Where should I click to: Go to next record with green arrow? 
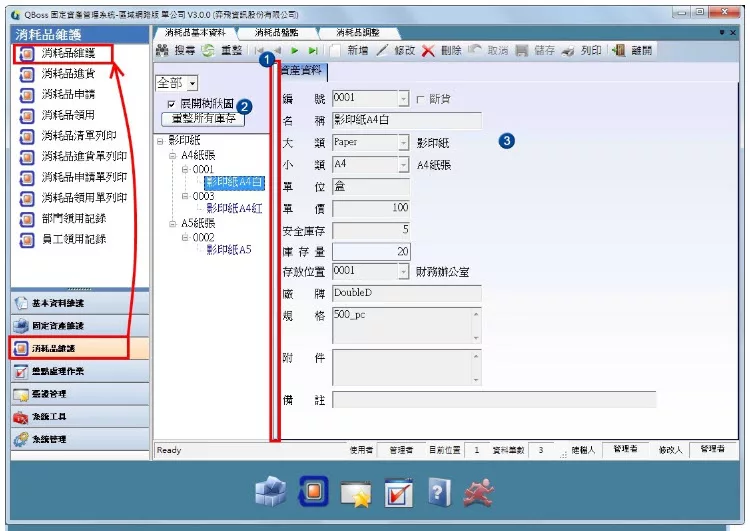[x=295, y=50]
